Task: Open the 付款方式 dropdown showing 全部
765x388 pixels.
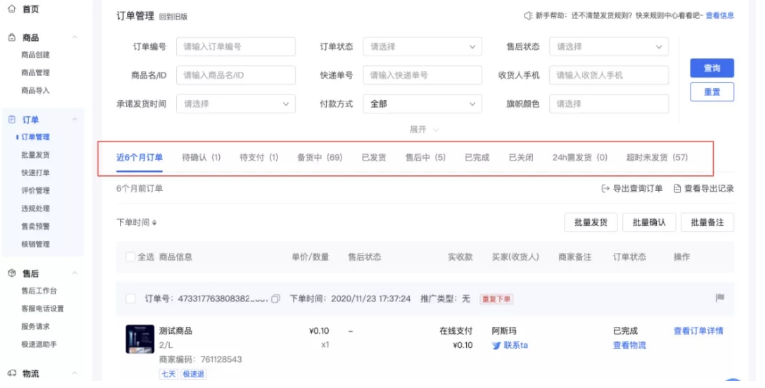Action: pyautogui.click(x=422, y=104)
